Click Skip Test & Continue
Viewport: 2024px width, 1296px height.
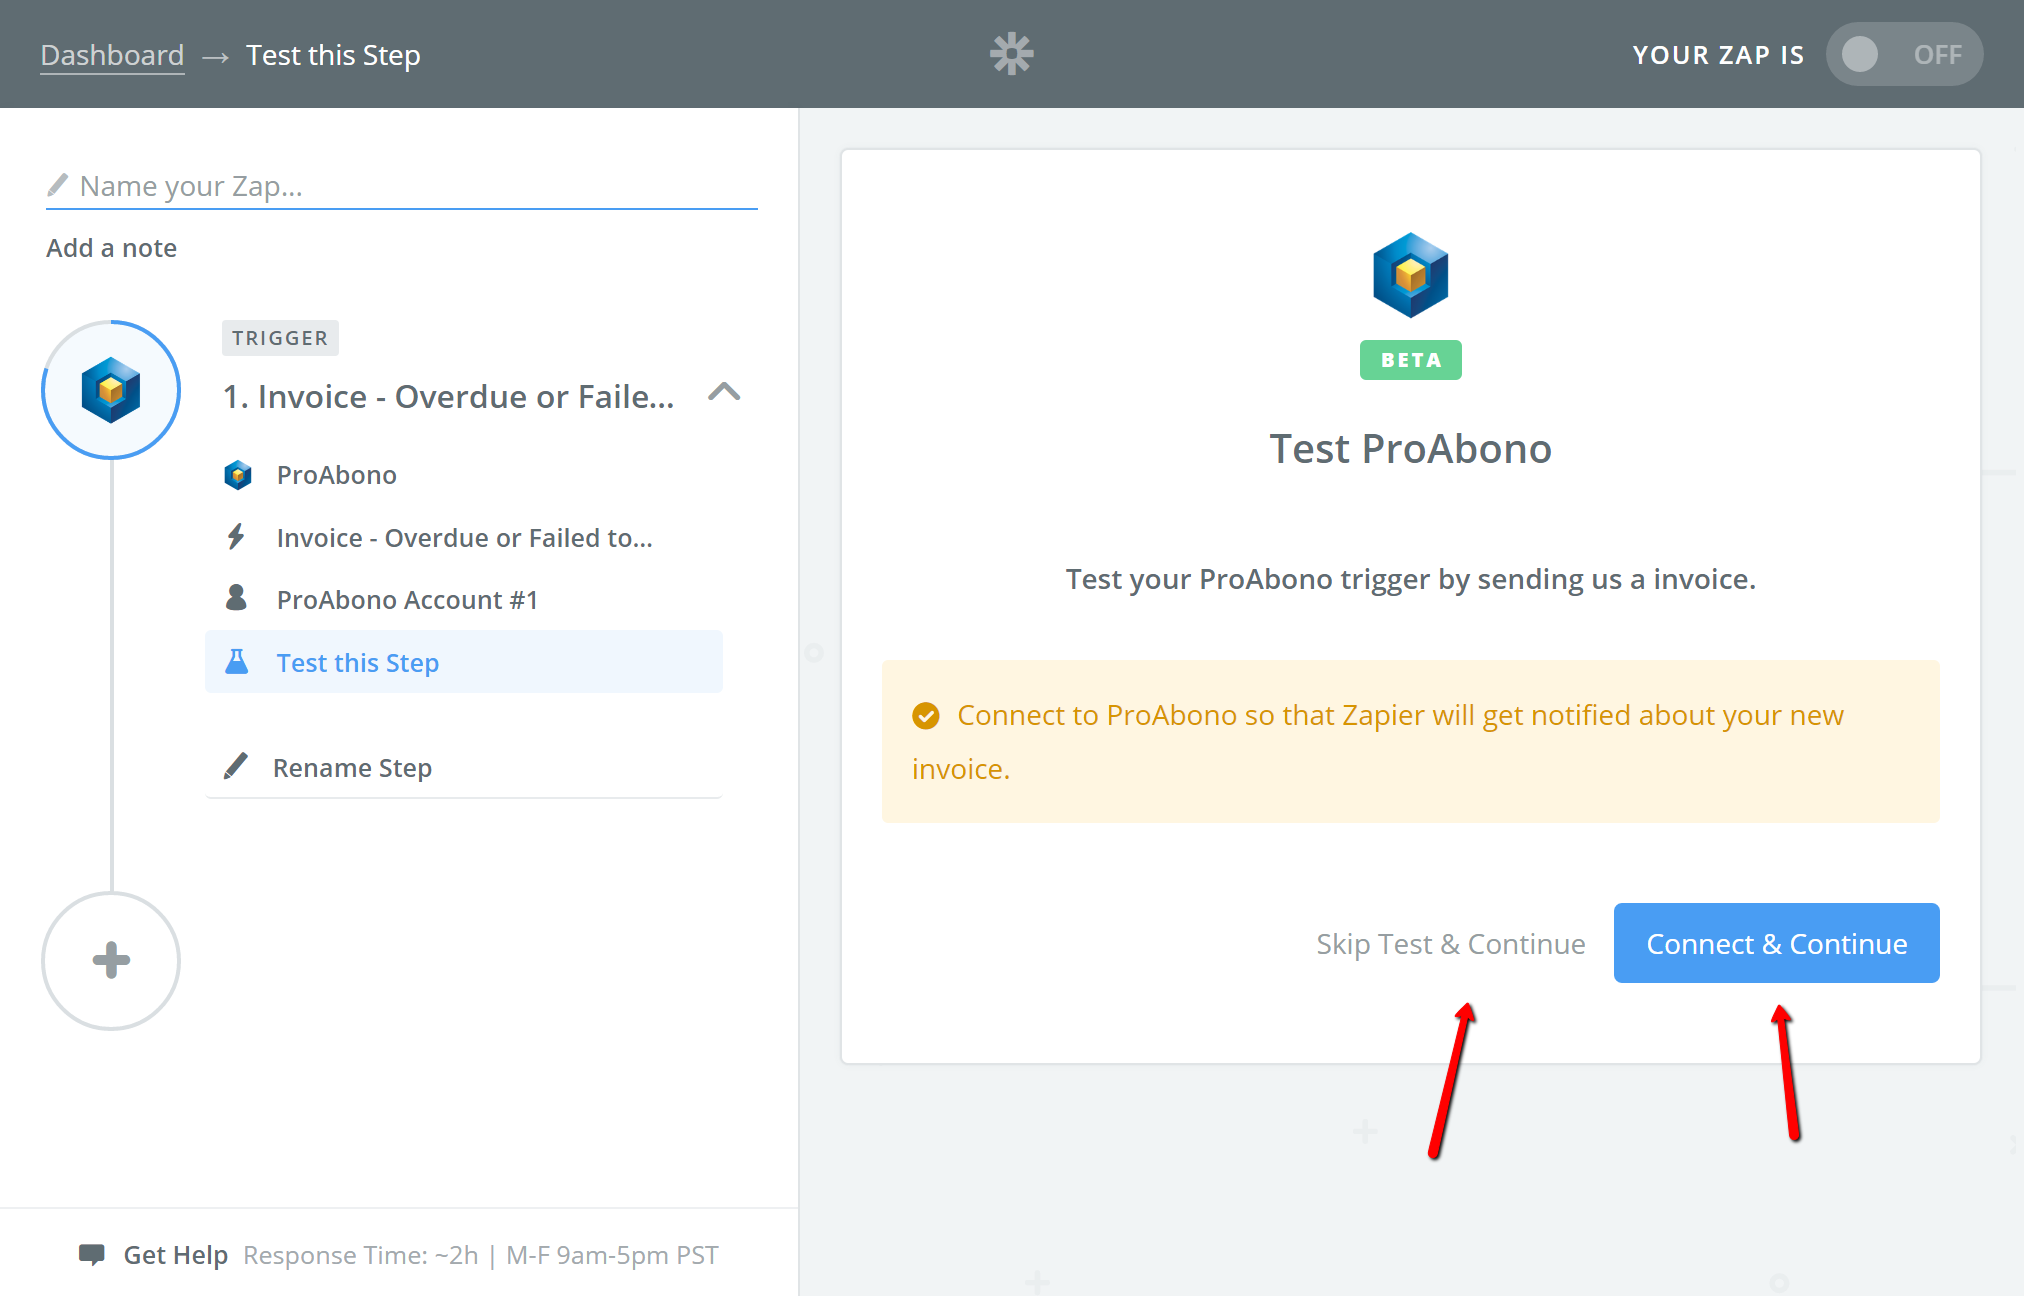[x=1450, y=944]
